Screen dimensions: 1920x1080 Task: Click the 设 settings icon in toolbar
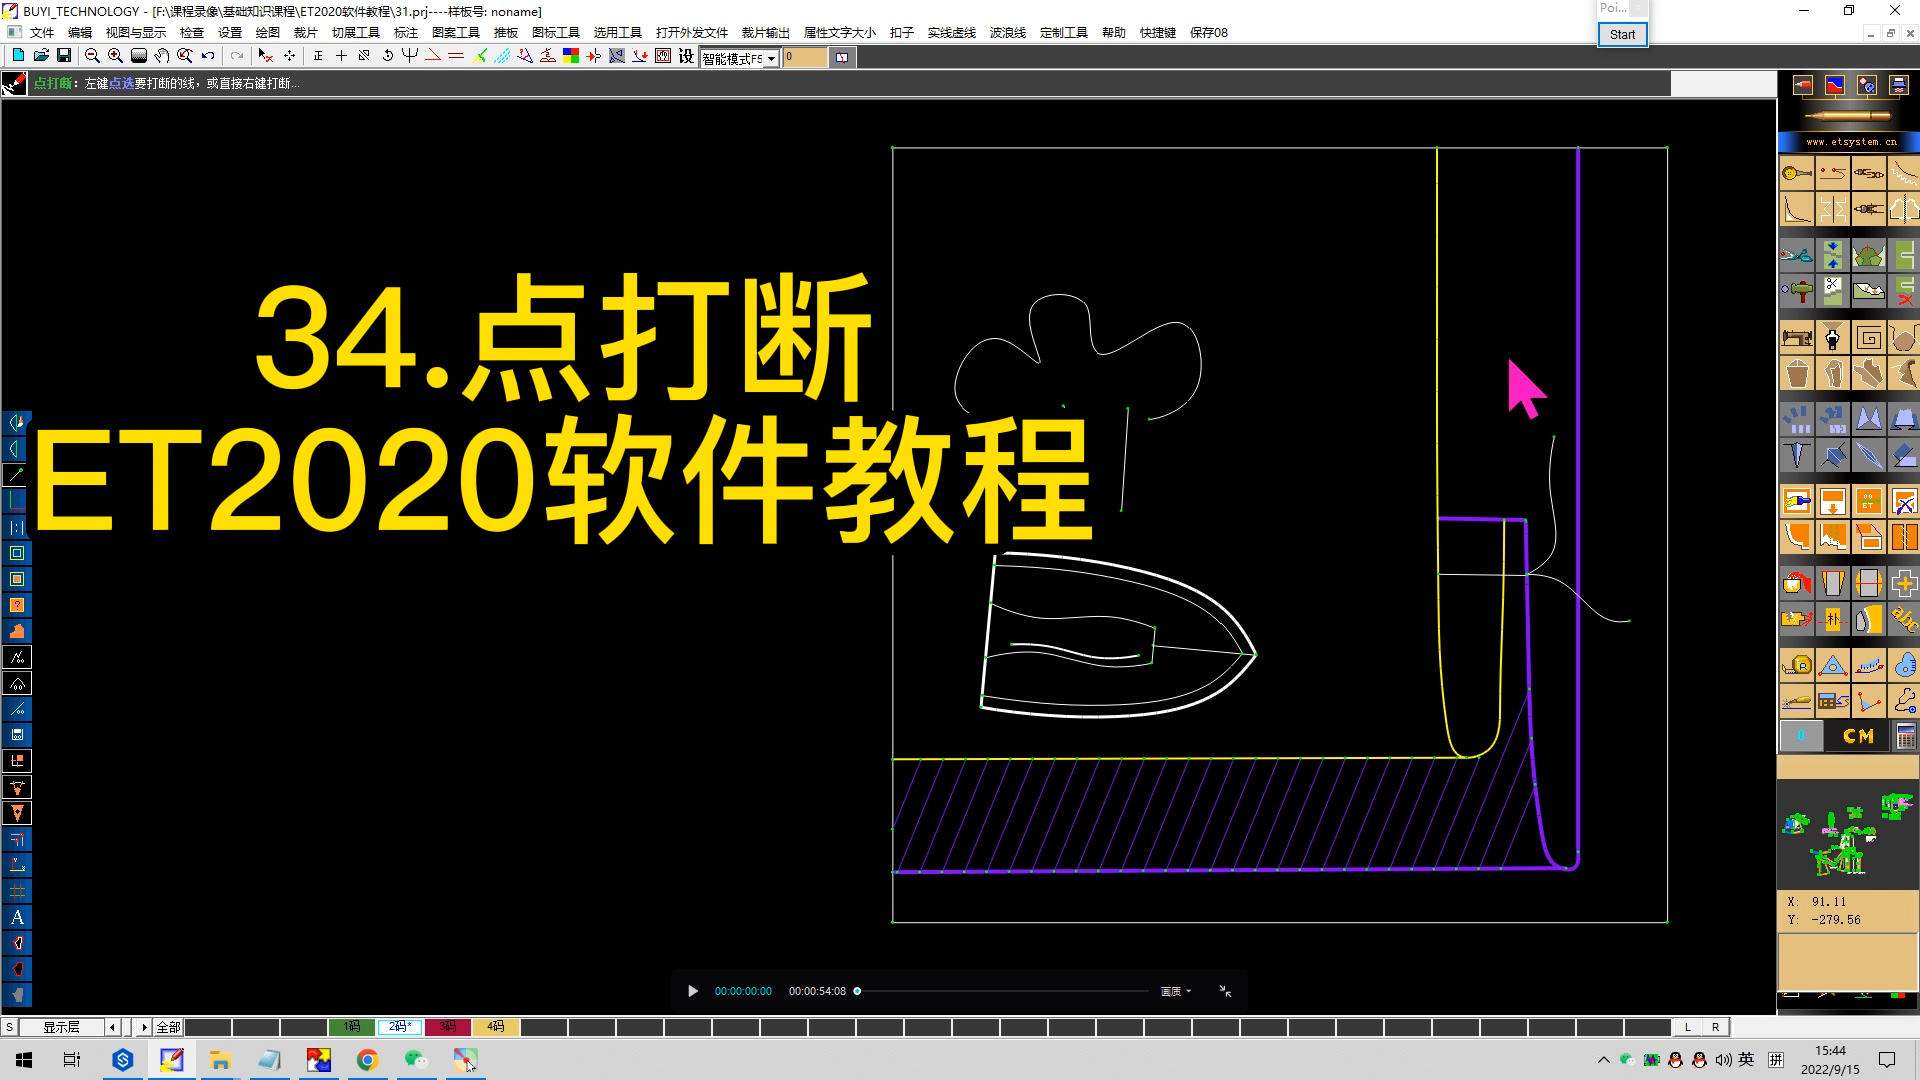pyautogui.click(x=686, y=56)
